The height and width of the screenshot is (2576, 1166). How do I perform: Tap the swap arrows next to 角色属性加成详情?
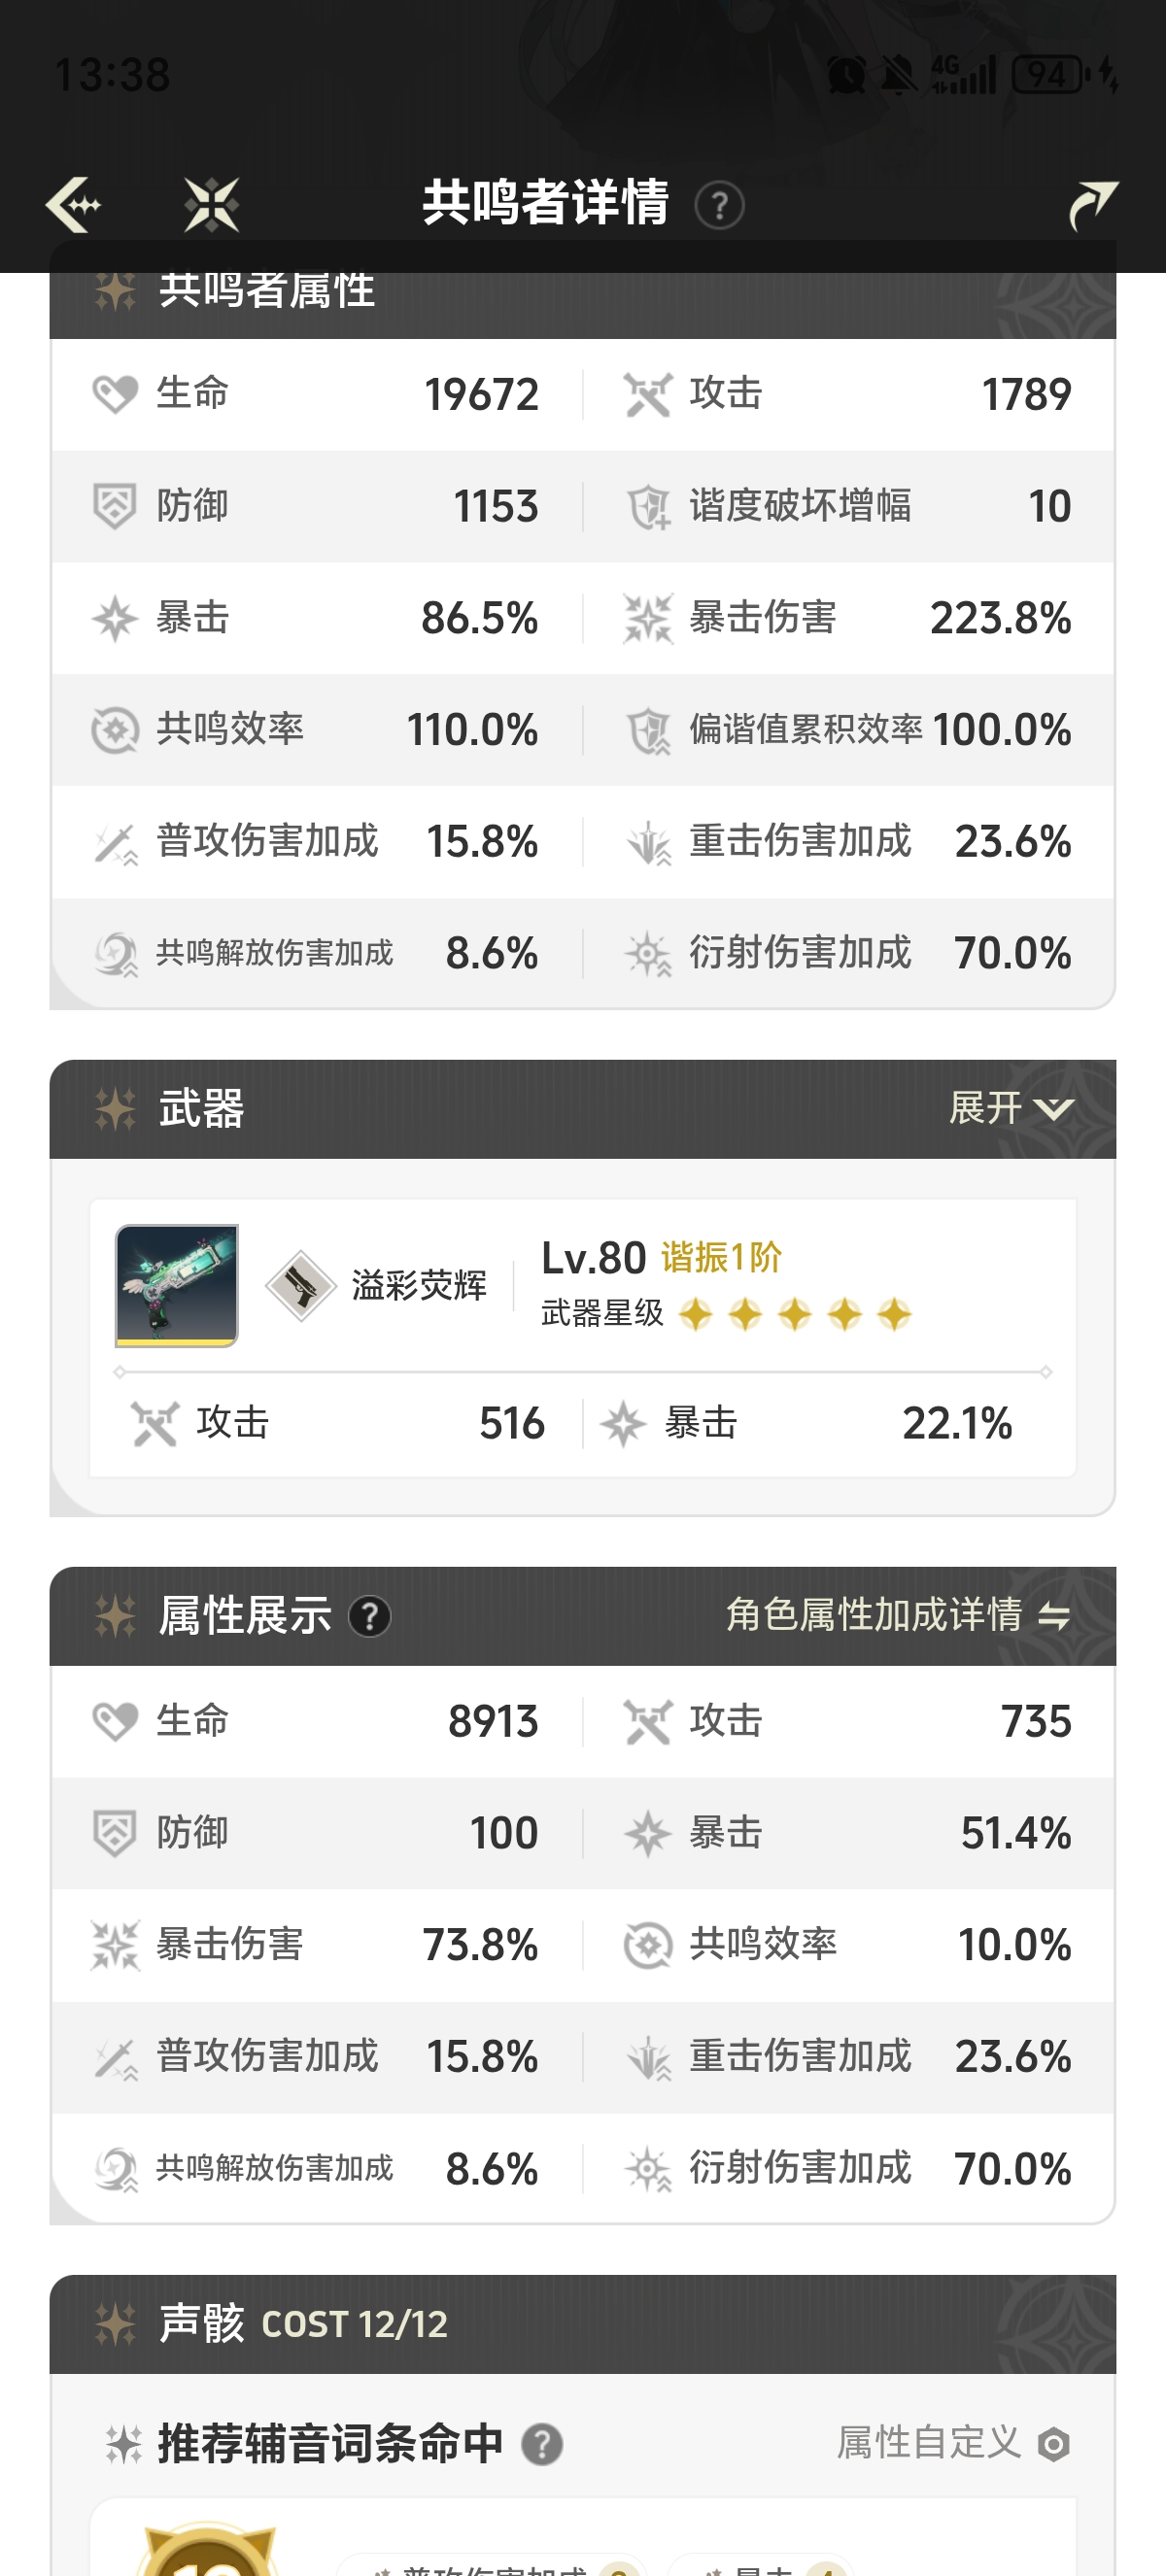pos(1054,1616)
